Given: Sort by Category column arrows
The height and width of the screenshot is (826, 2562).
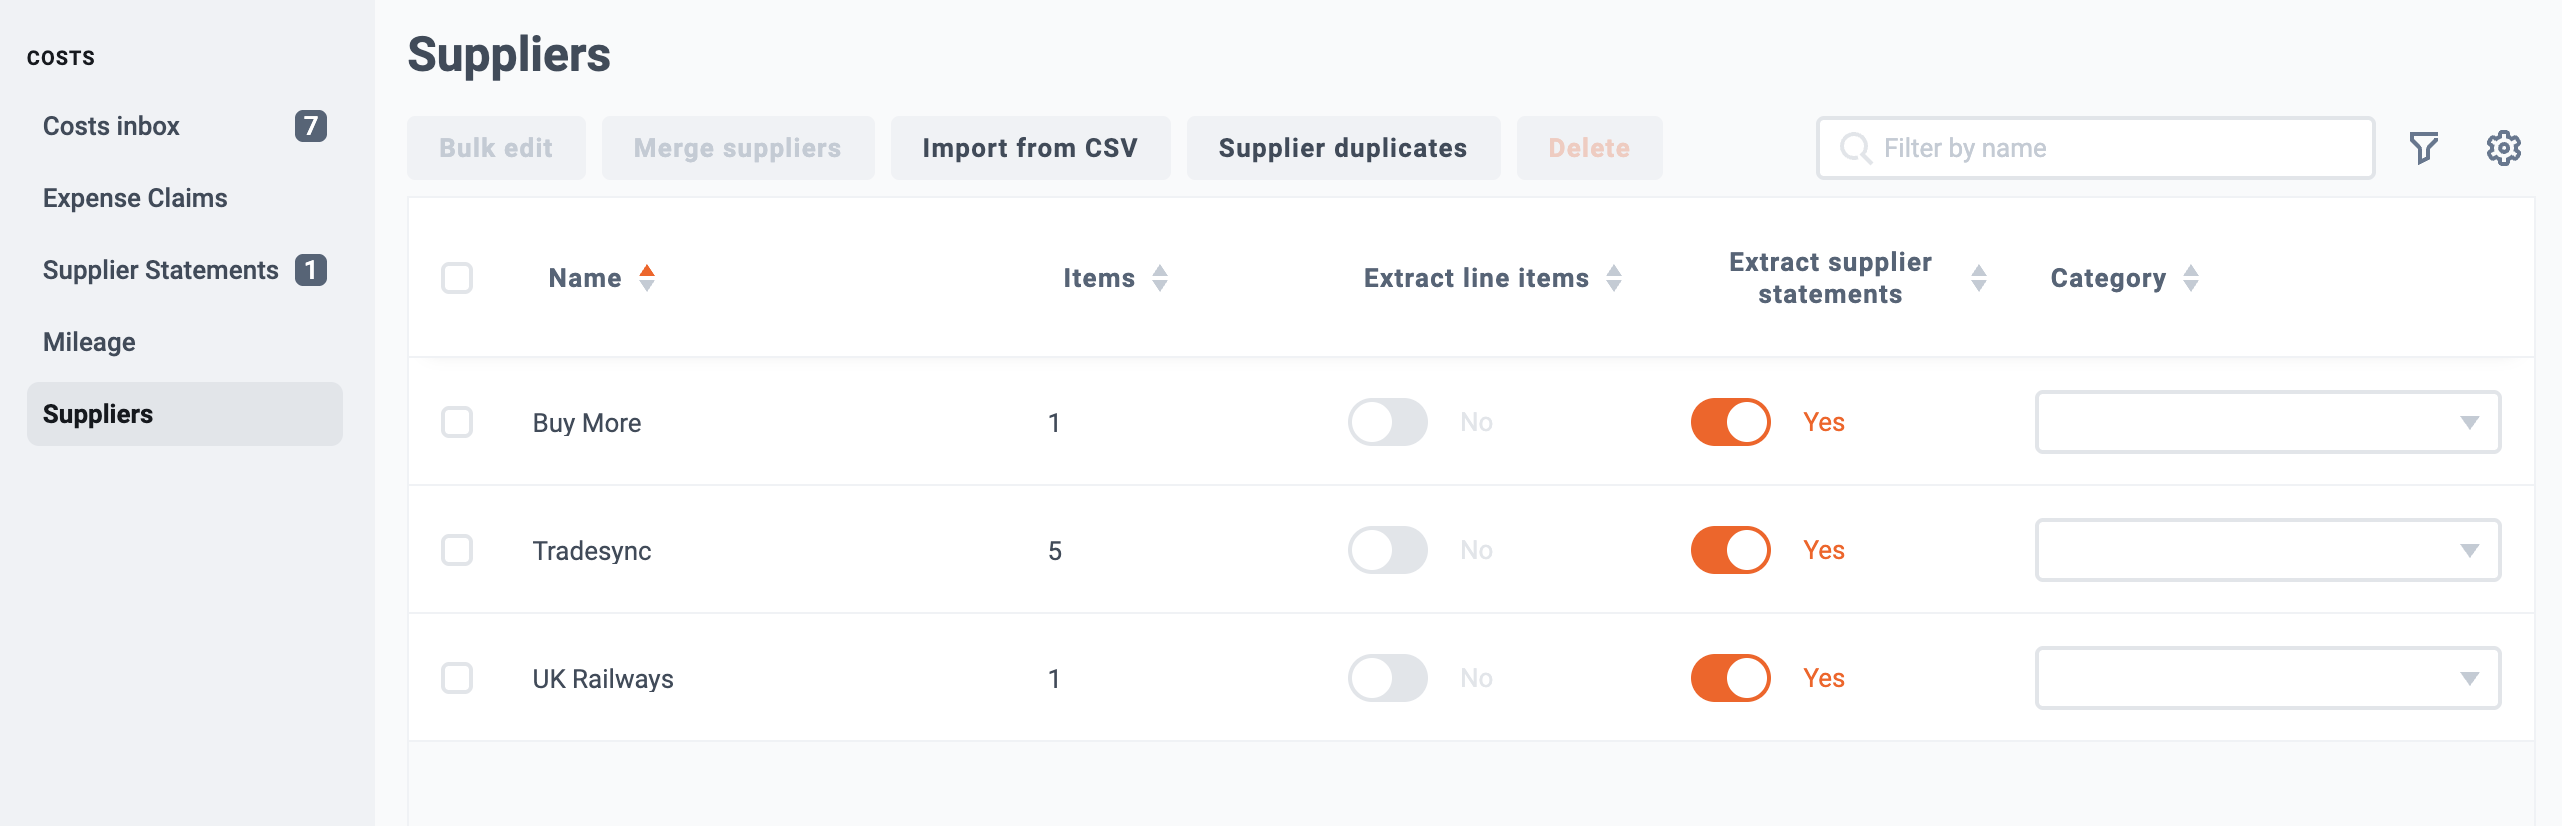Looking at the screenshot, I should (x=2191, y=278).
